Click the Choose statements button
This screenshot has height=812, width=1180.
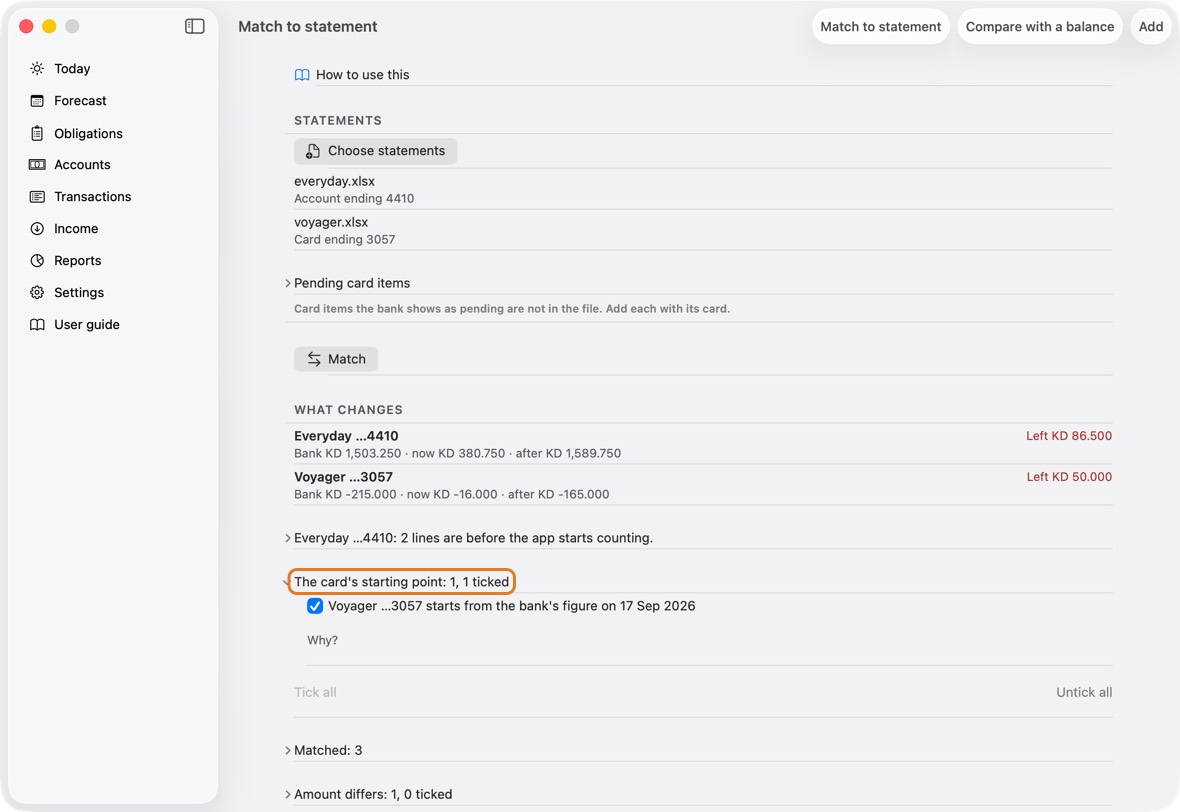(376, 151)
